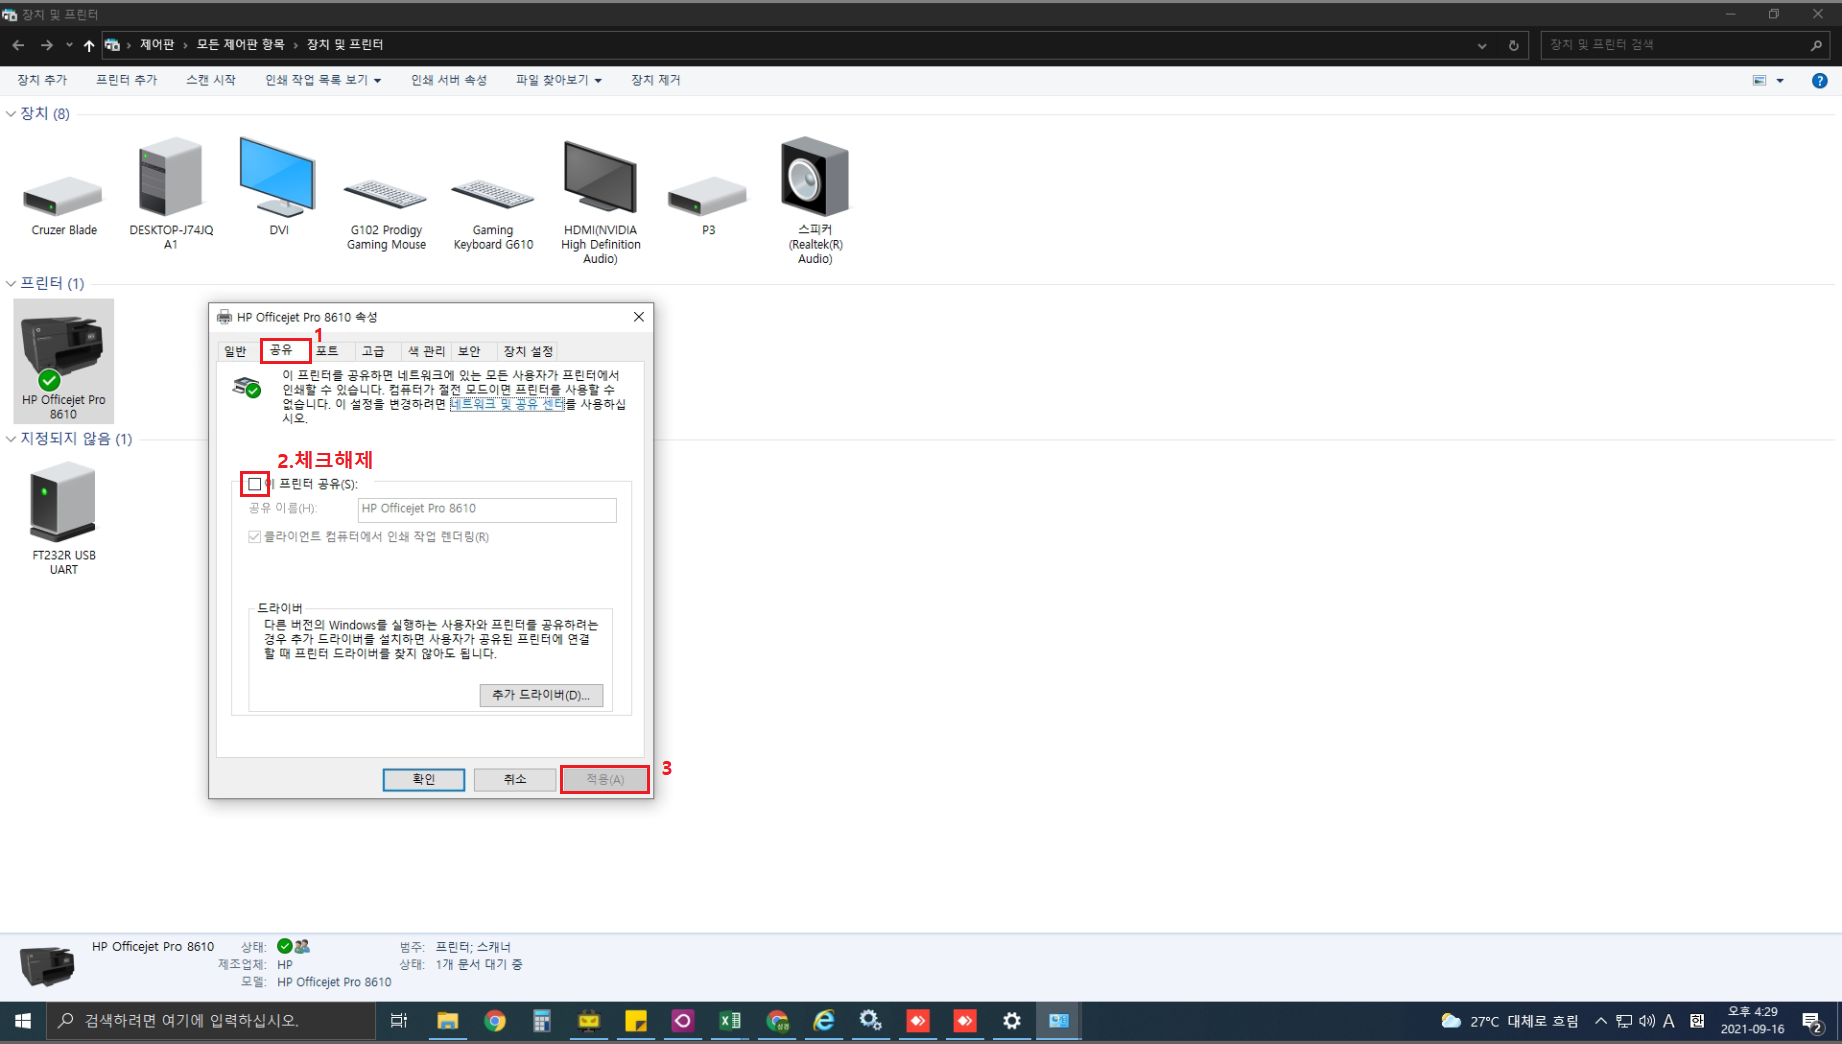Viewport: 1842px width, 1044px height.
Task: Click the refresh button in address bar
Action: coord(1513,45)
